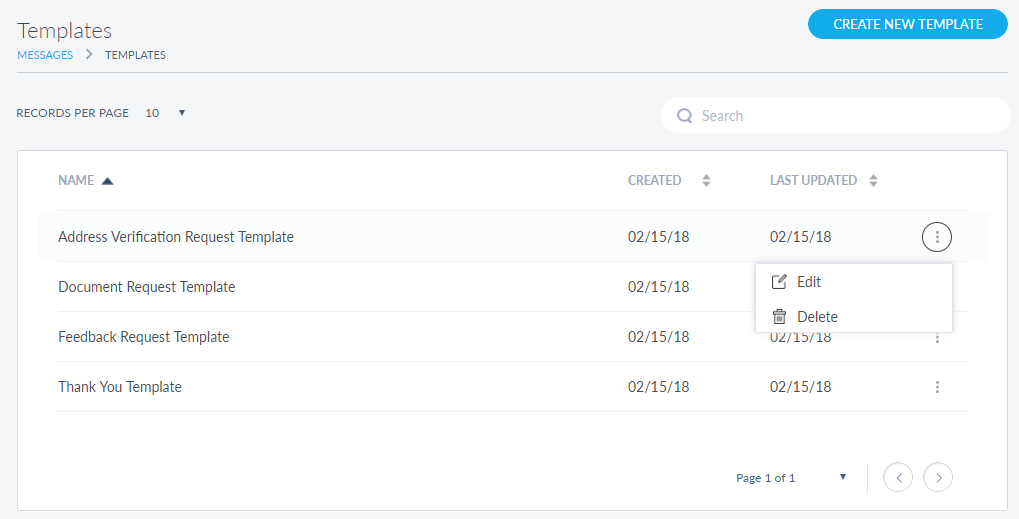Expand the Page 1 of 1 dropdown
1019x519 pixels.
tap(842, 477)
